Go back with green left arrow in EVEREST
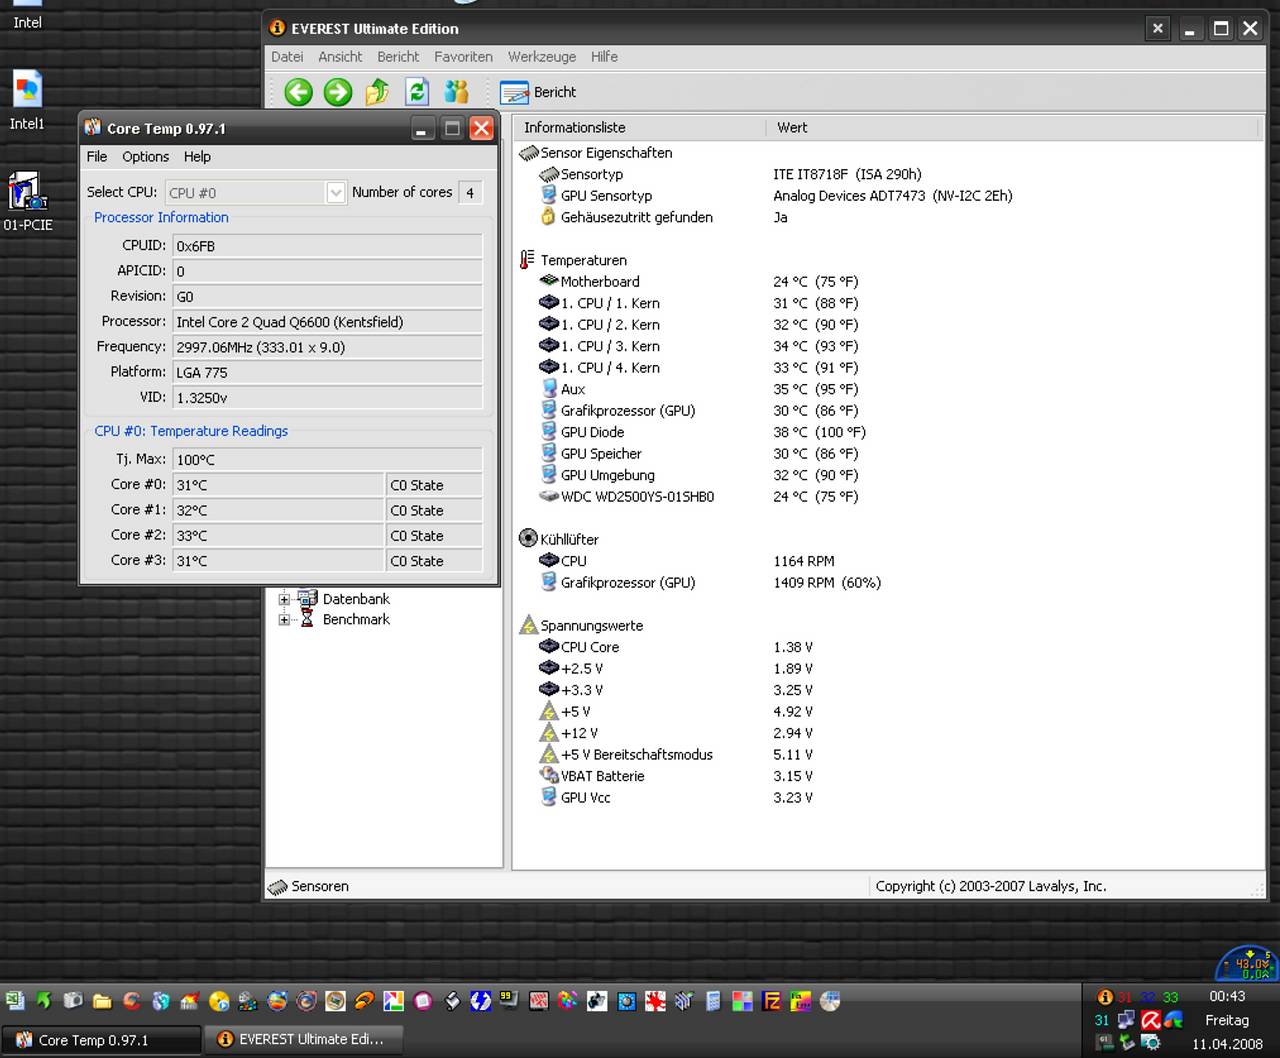This screenshot has height=1058, width=1280. [x=298, y=92]
